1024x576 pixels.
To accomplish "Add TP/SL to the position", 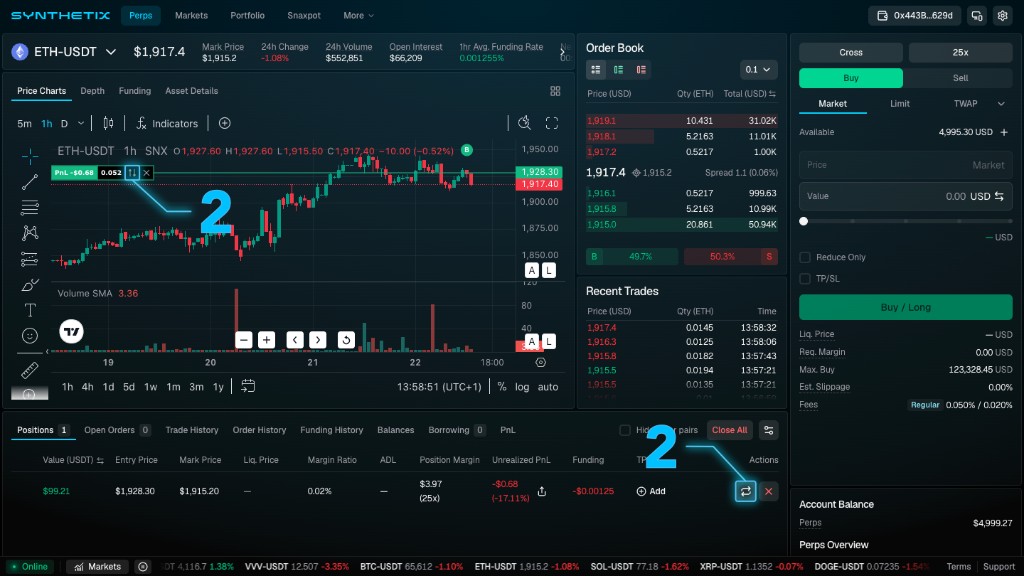I will 651,491.
